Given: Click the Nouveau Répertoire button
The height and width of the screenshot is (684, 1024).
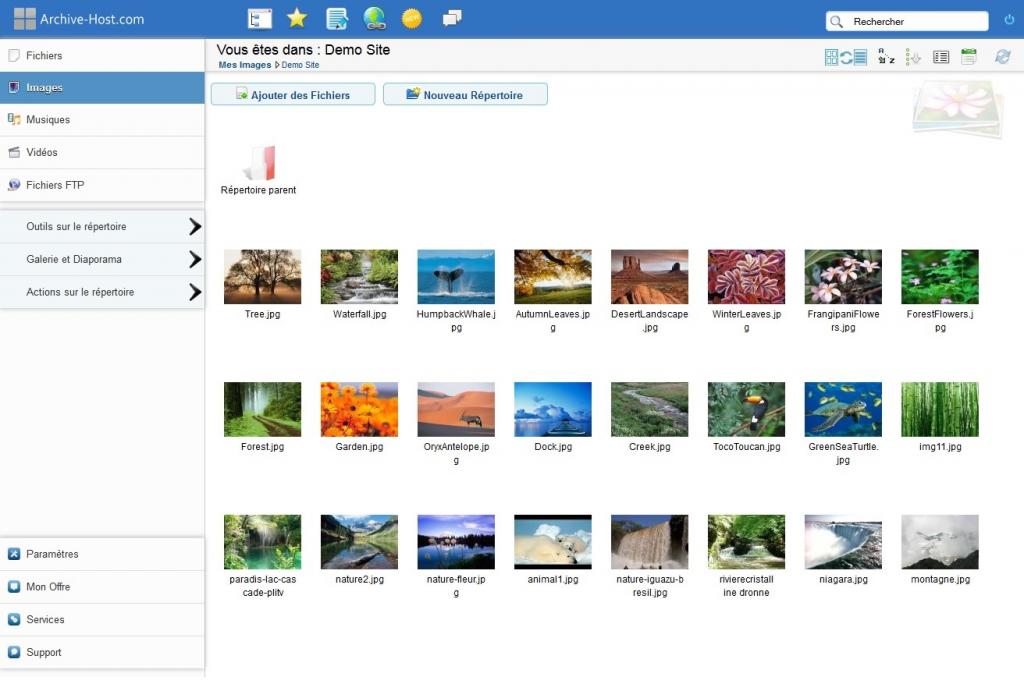Looking at the screenshot, I should pos(465,95).
